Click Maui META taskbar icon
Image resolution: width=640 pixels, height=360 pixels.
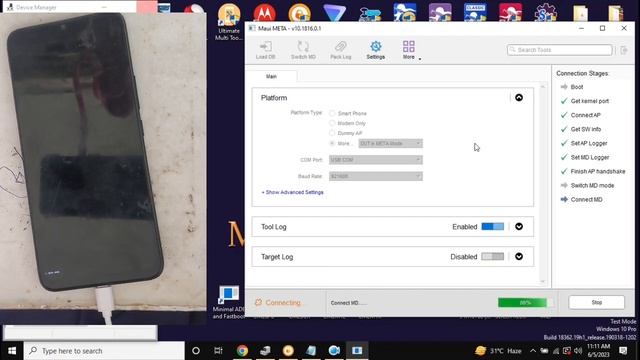(357, 351)
